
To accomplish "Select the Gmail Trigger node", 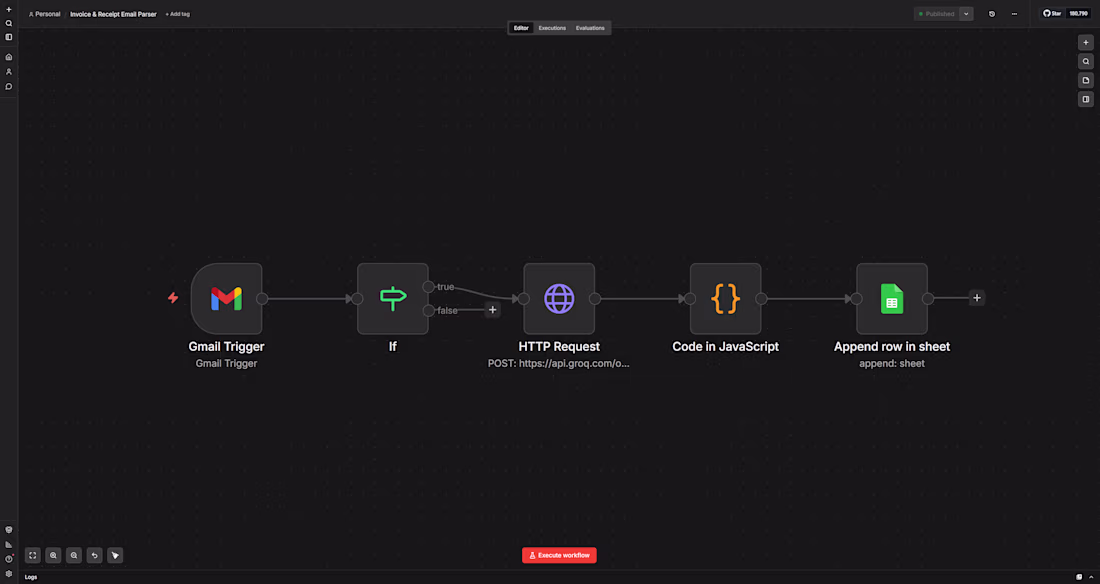I will tap(227, 299).
